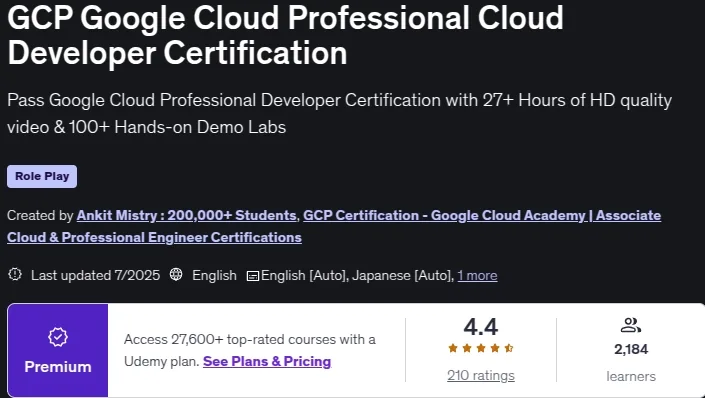This screenshot has height=398, width=705.
Task: Click the last updated alert icon
Action: pos(15,274)
